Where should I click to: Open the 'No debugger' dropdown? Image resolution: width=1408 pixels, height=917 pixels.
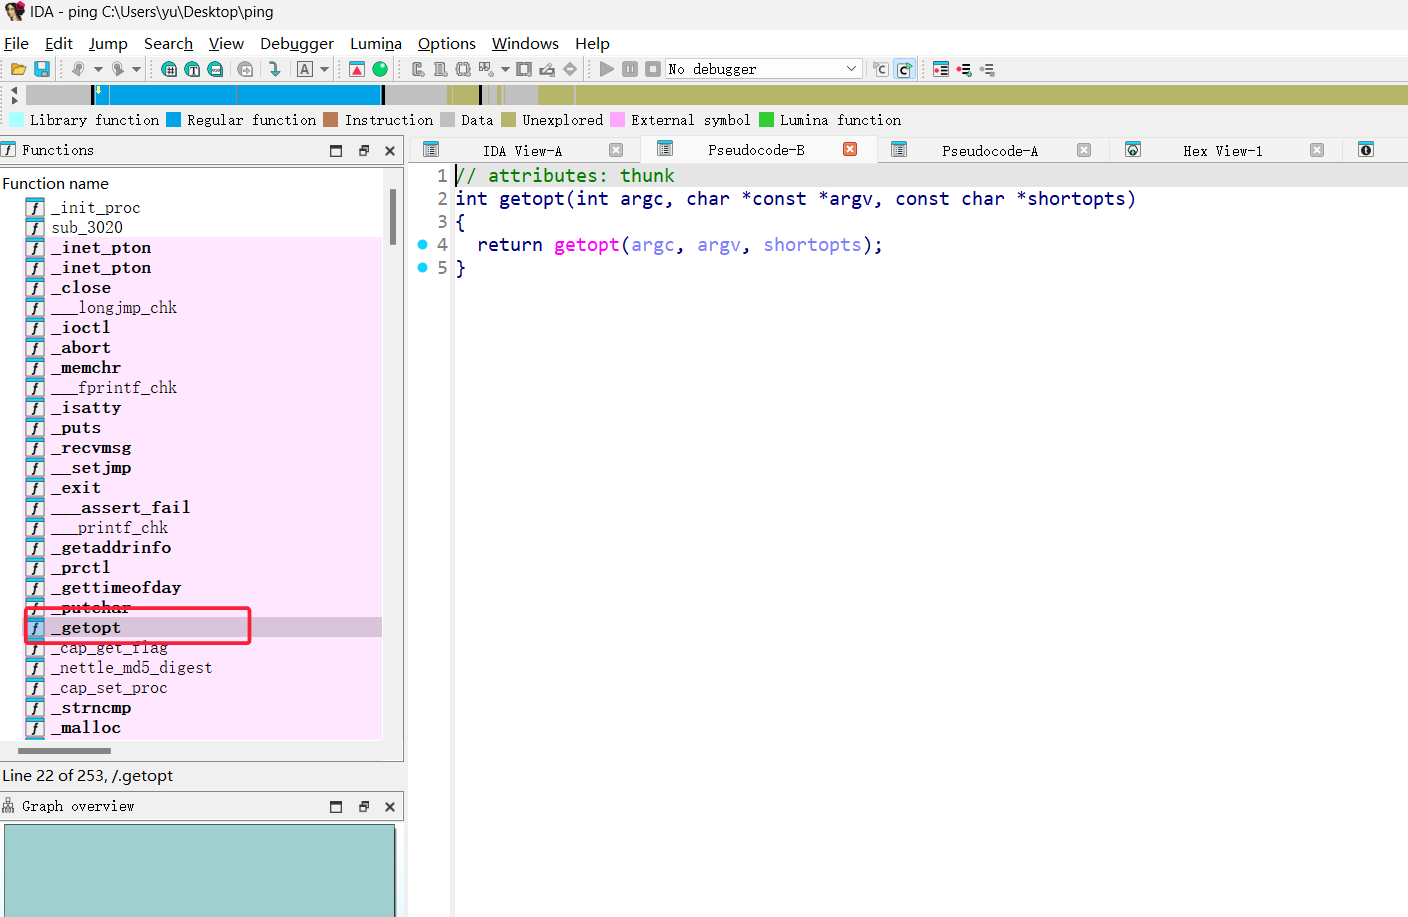point(851,69)
